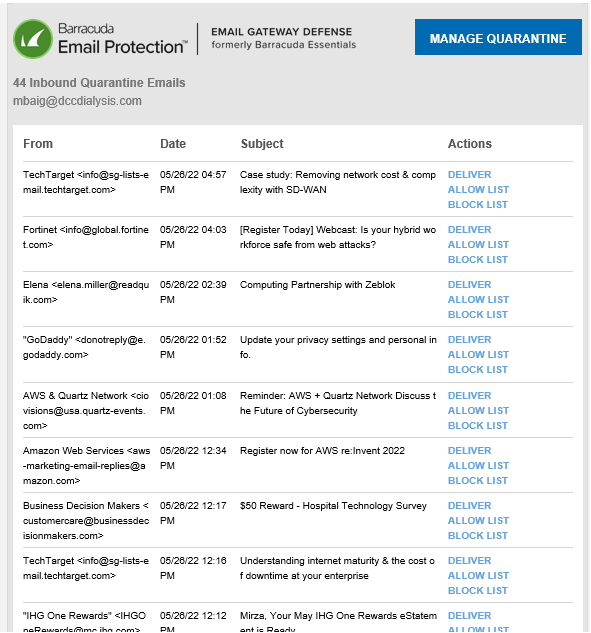Block list AWS & Quartz Network sender
This screenshot has width=591, height=633.
click(x=478, y=425)
